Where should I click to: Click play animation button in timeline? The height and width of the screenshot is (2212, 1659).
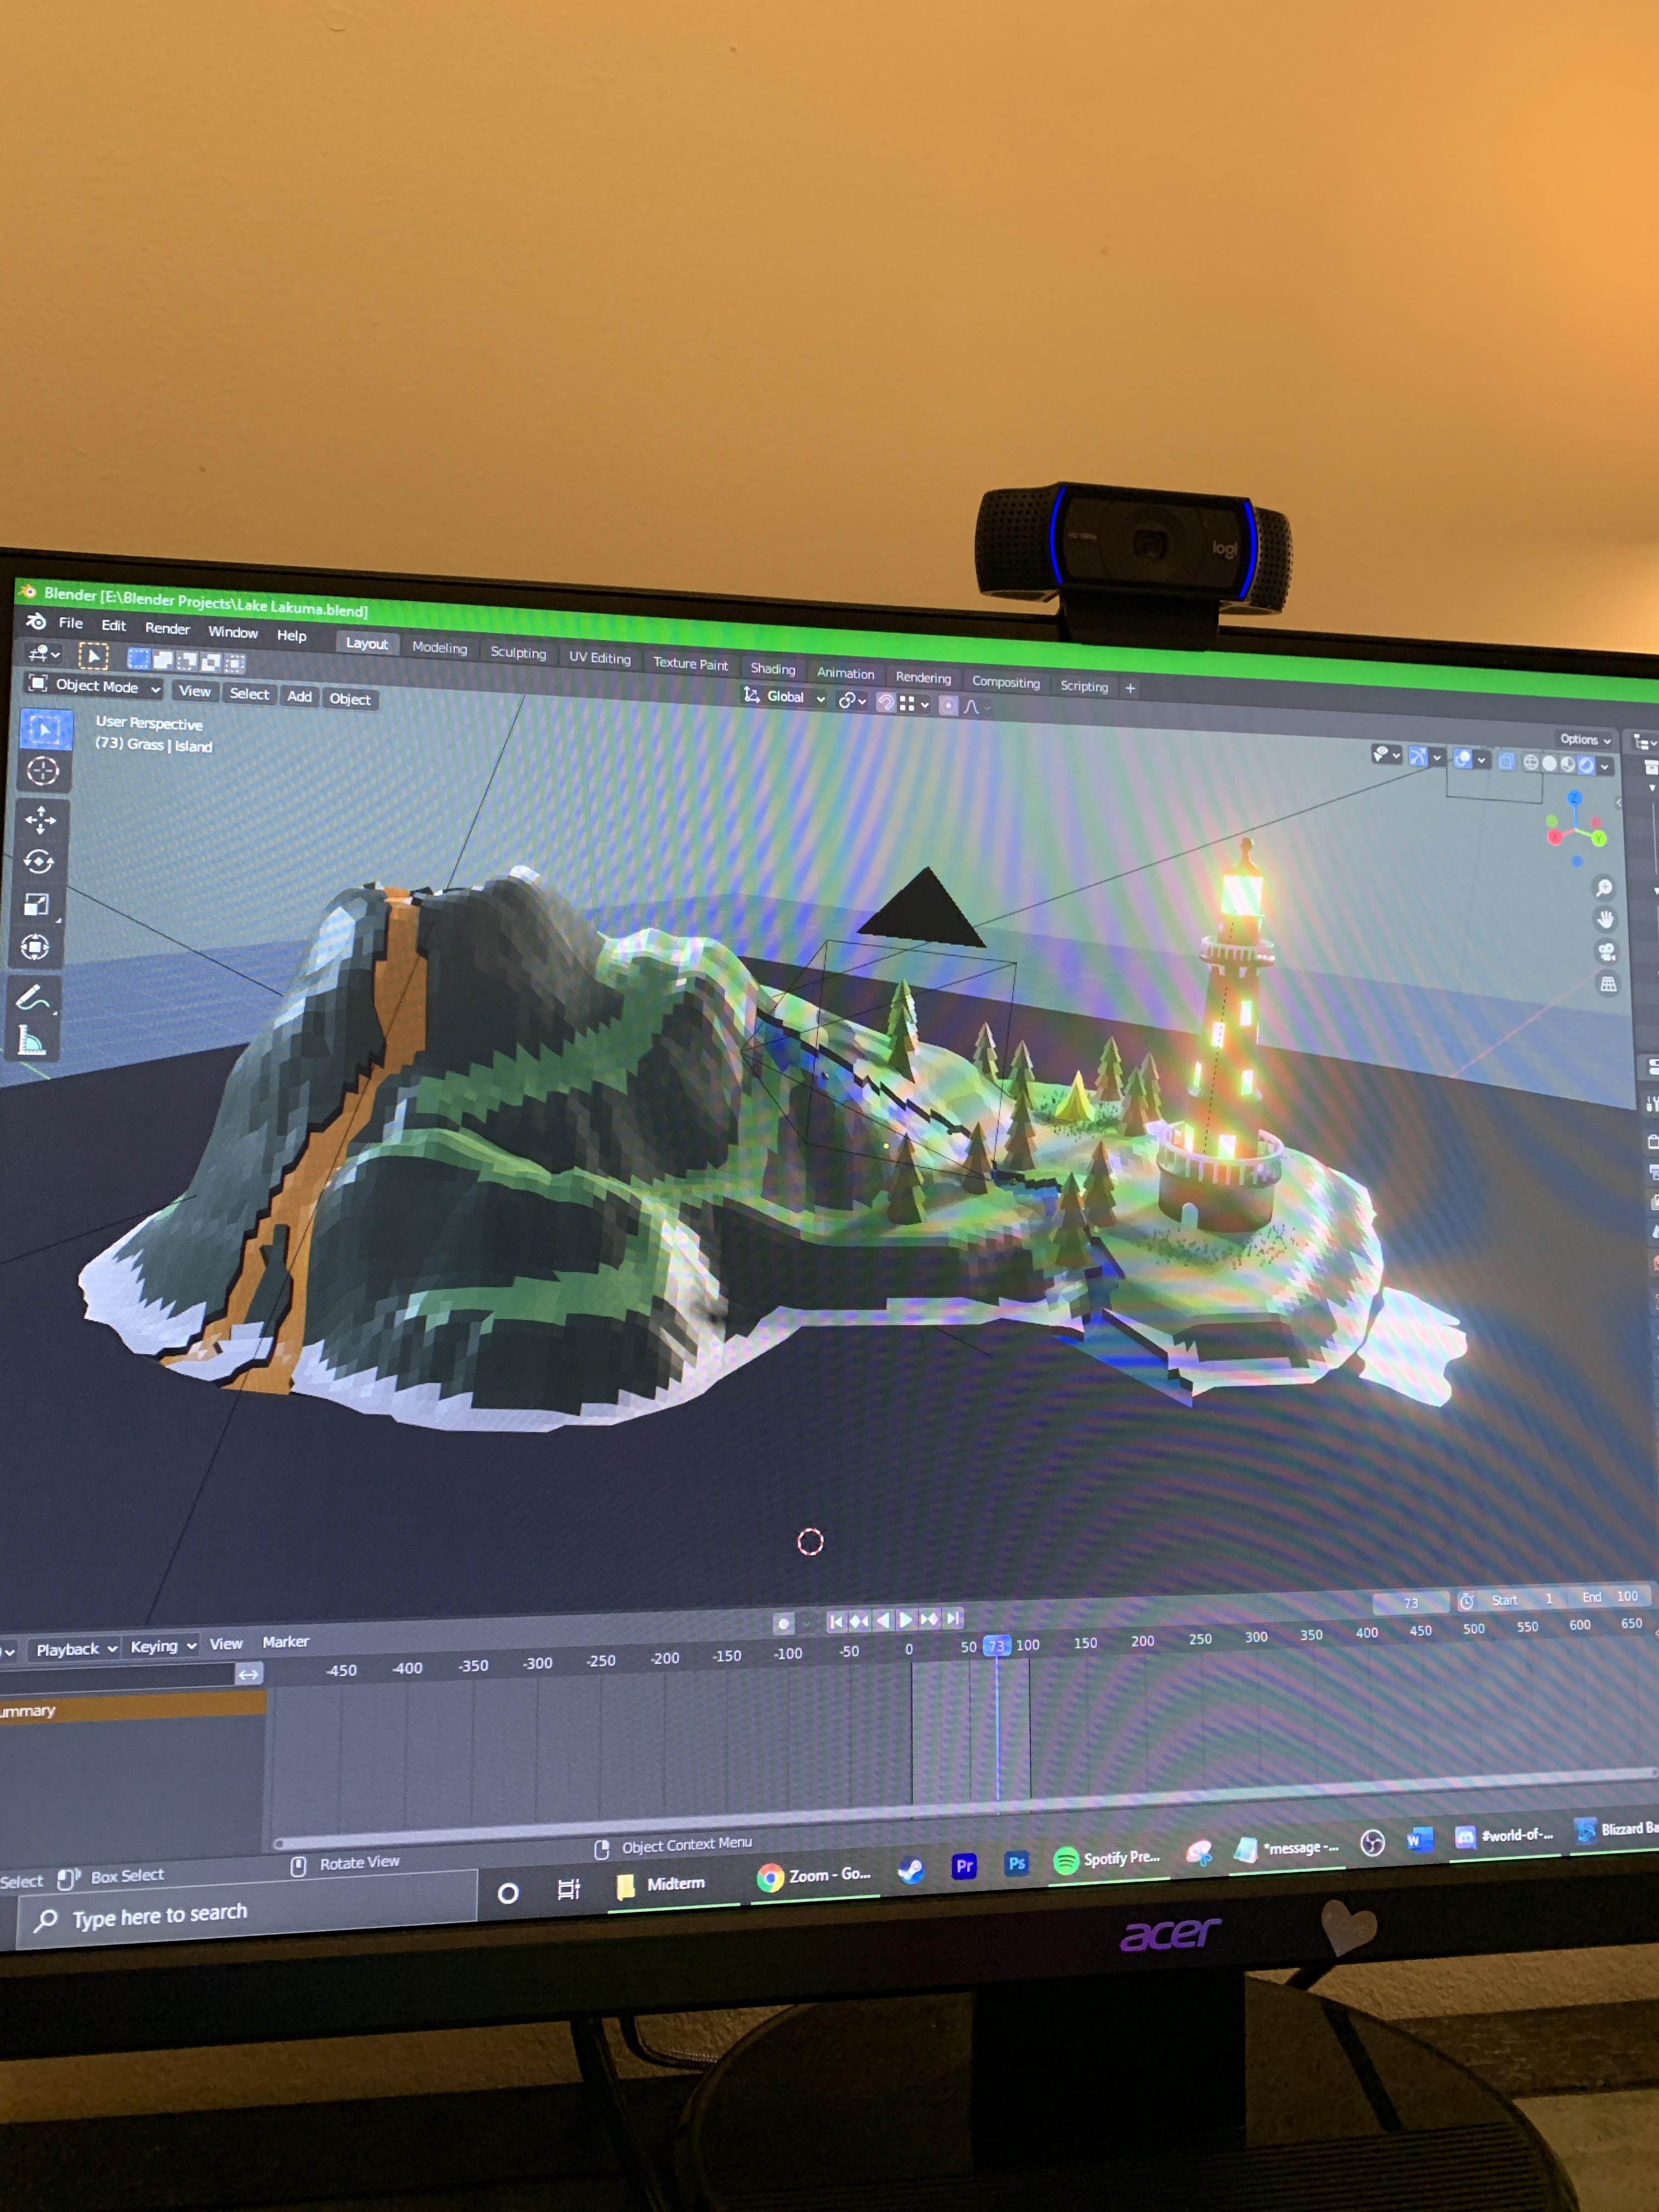(906, 1620)
